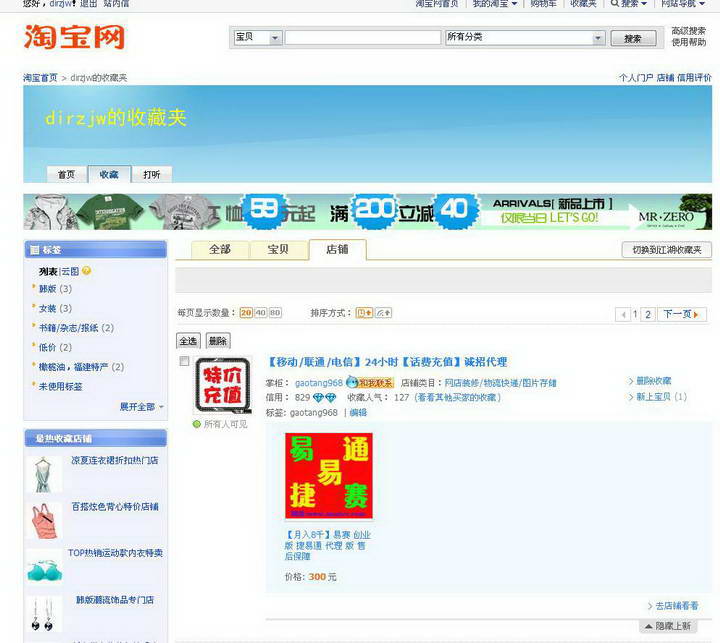Image resolution: width=720 pixels, height=643 pixels.
Task: Click 编辑 next to tag gaotang968
Action: click(x=358, y=412)
